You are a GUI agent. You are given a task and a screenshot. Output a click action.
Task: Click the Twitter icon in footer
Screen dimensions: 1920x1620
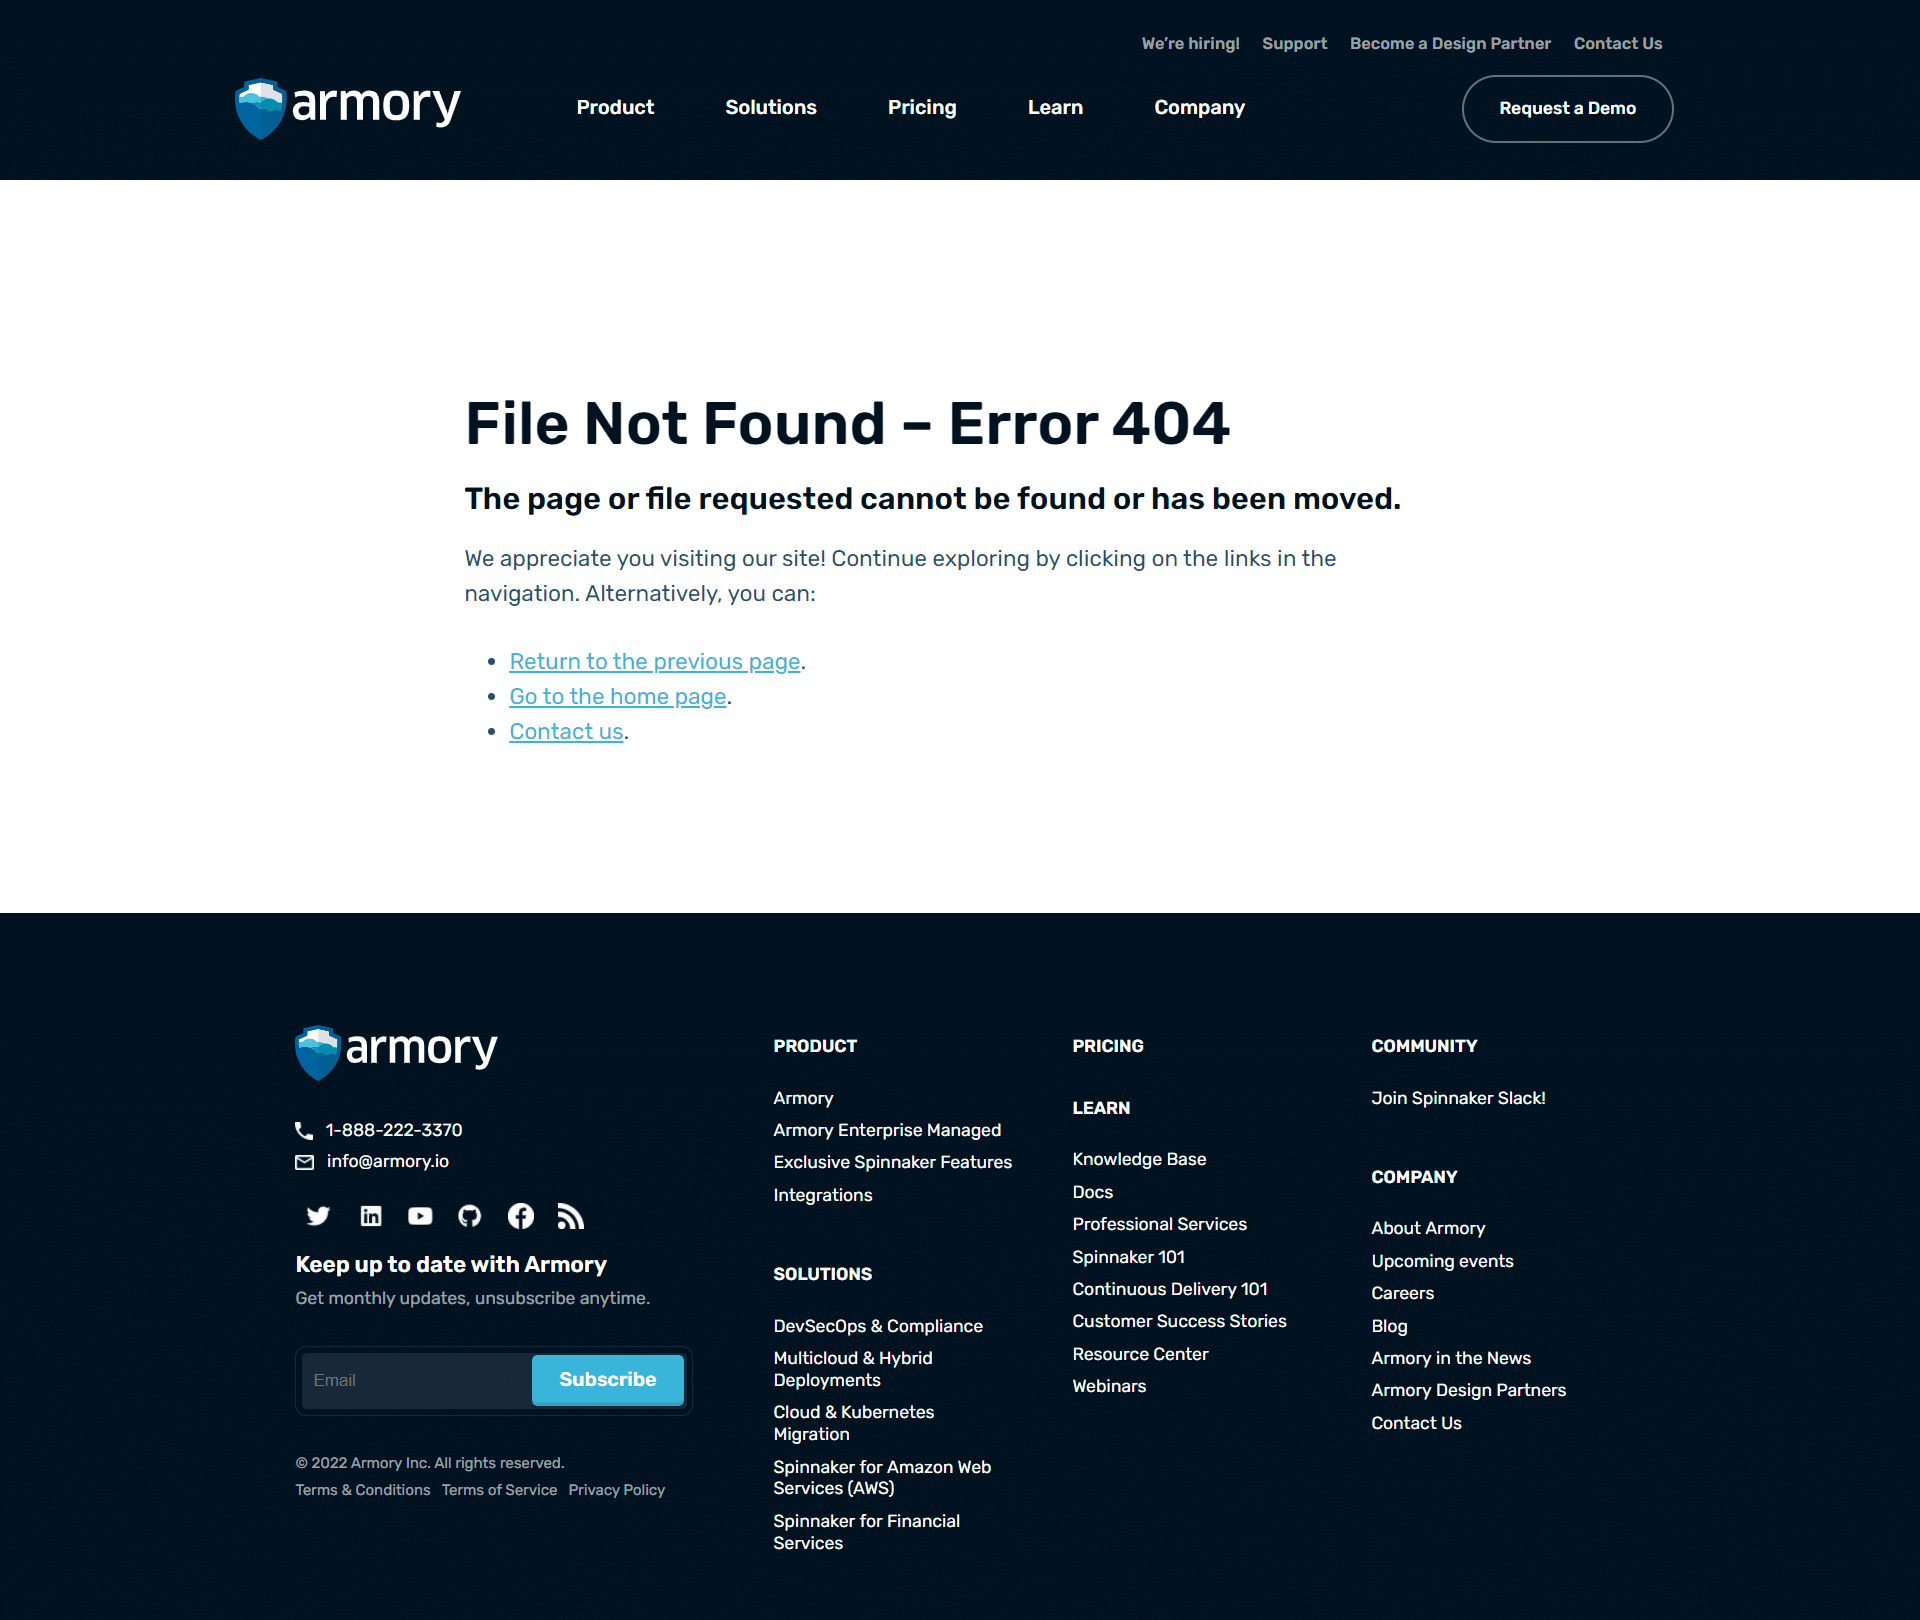click(x=317, y=1217)
